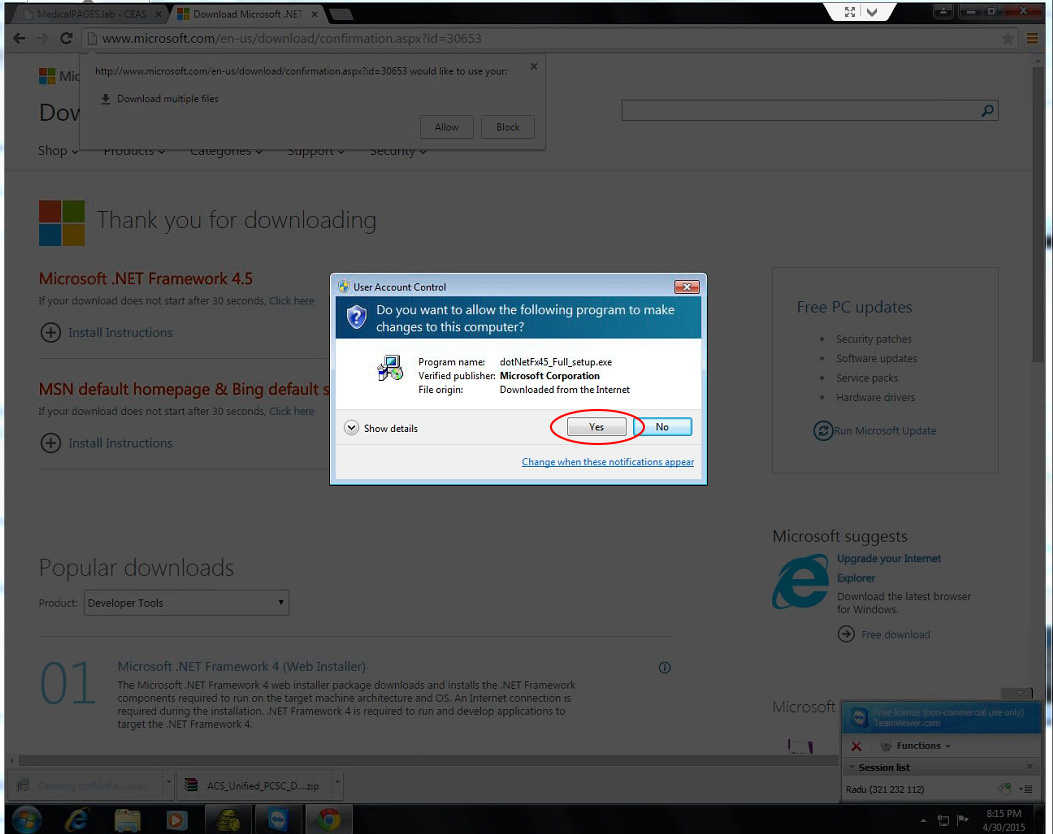The width and height of the screenshot is (1053, 834).
Task: Close the TeamViewer Session list panel
Action: (1029, 766)
